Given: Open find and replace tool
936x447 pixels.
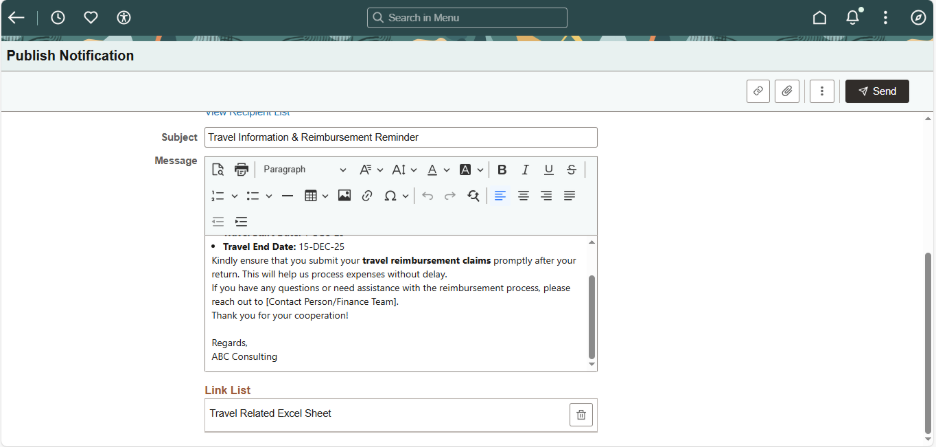Looking at the screenshot, I should [x=473, y=196].
